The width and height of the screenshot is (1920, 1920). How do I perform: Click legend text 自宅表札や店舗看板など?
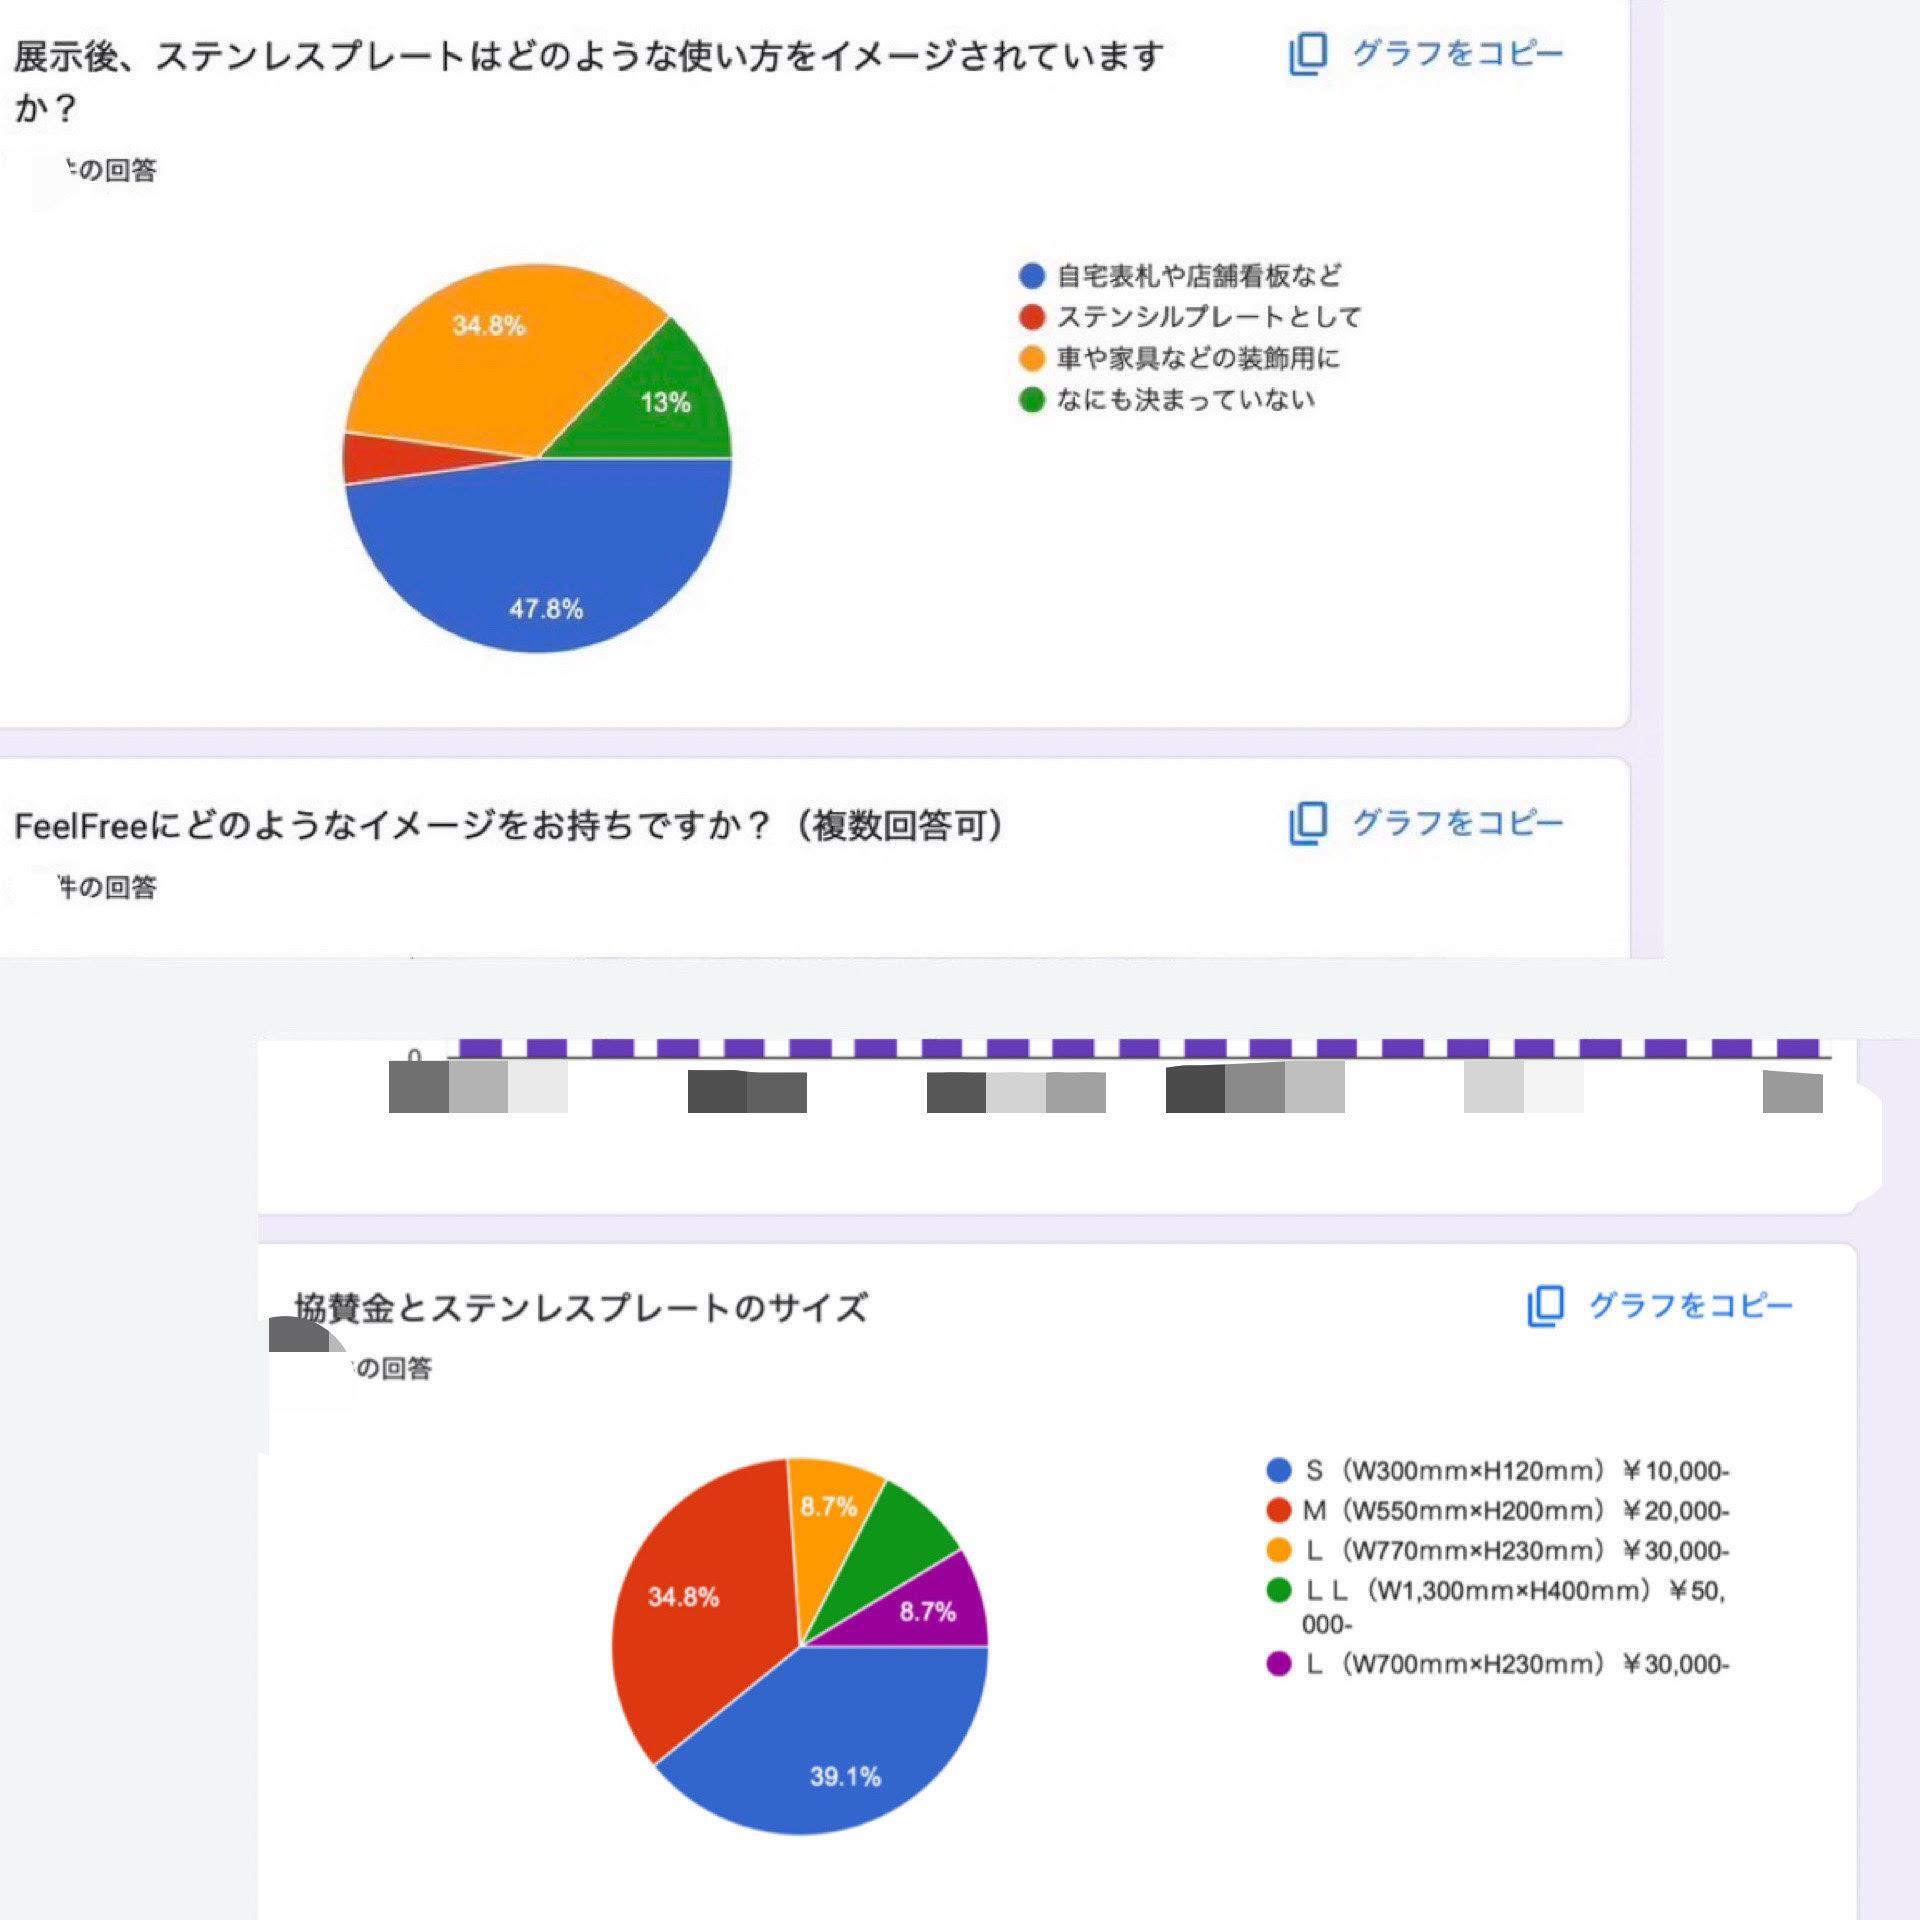point(1199,275)
